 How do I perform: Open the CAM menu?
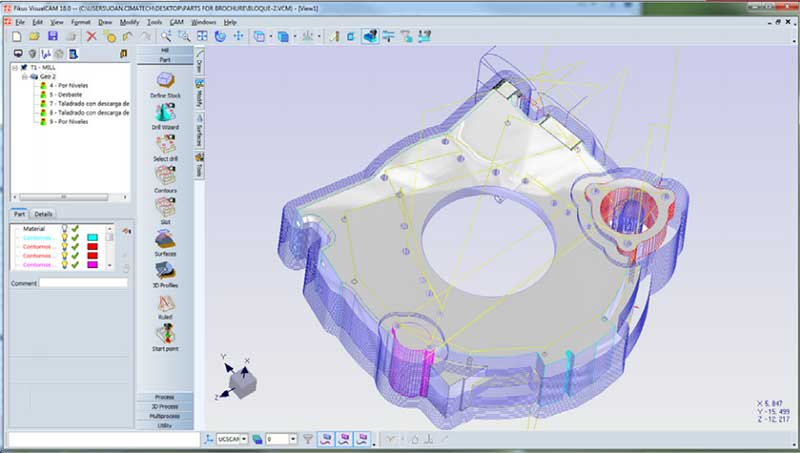tap(174, 21)
